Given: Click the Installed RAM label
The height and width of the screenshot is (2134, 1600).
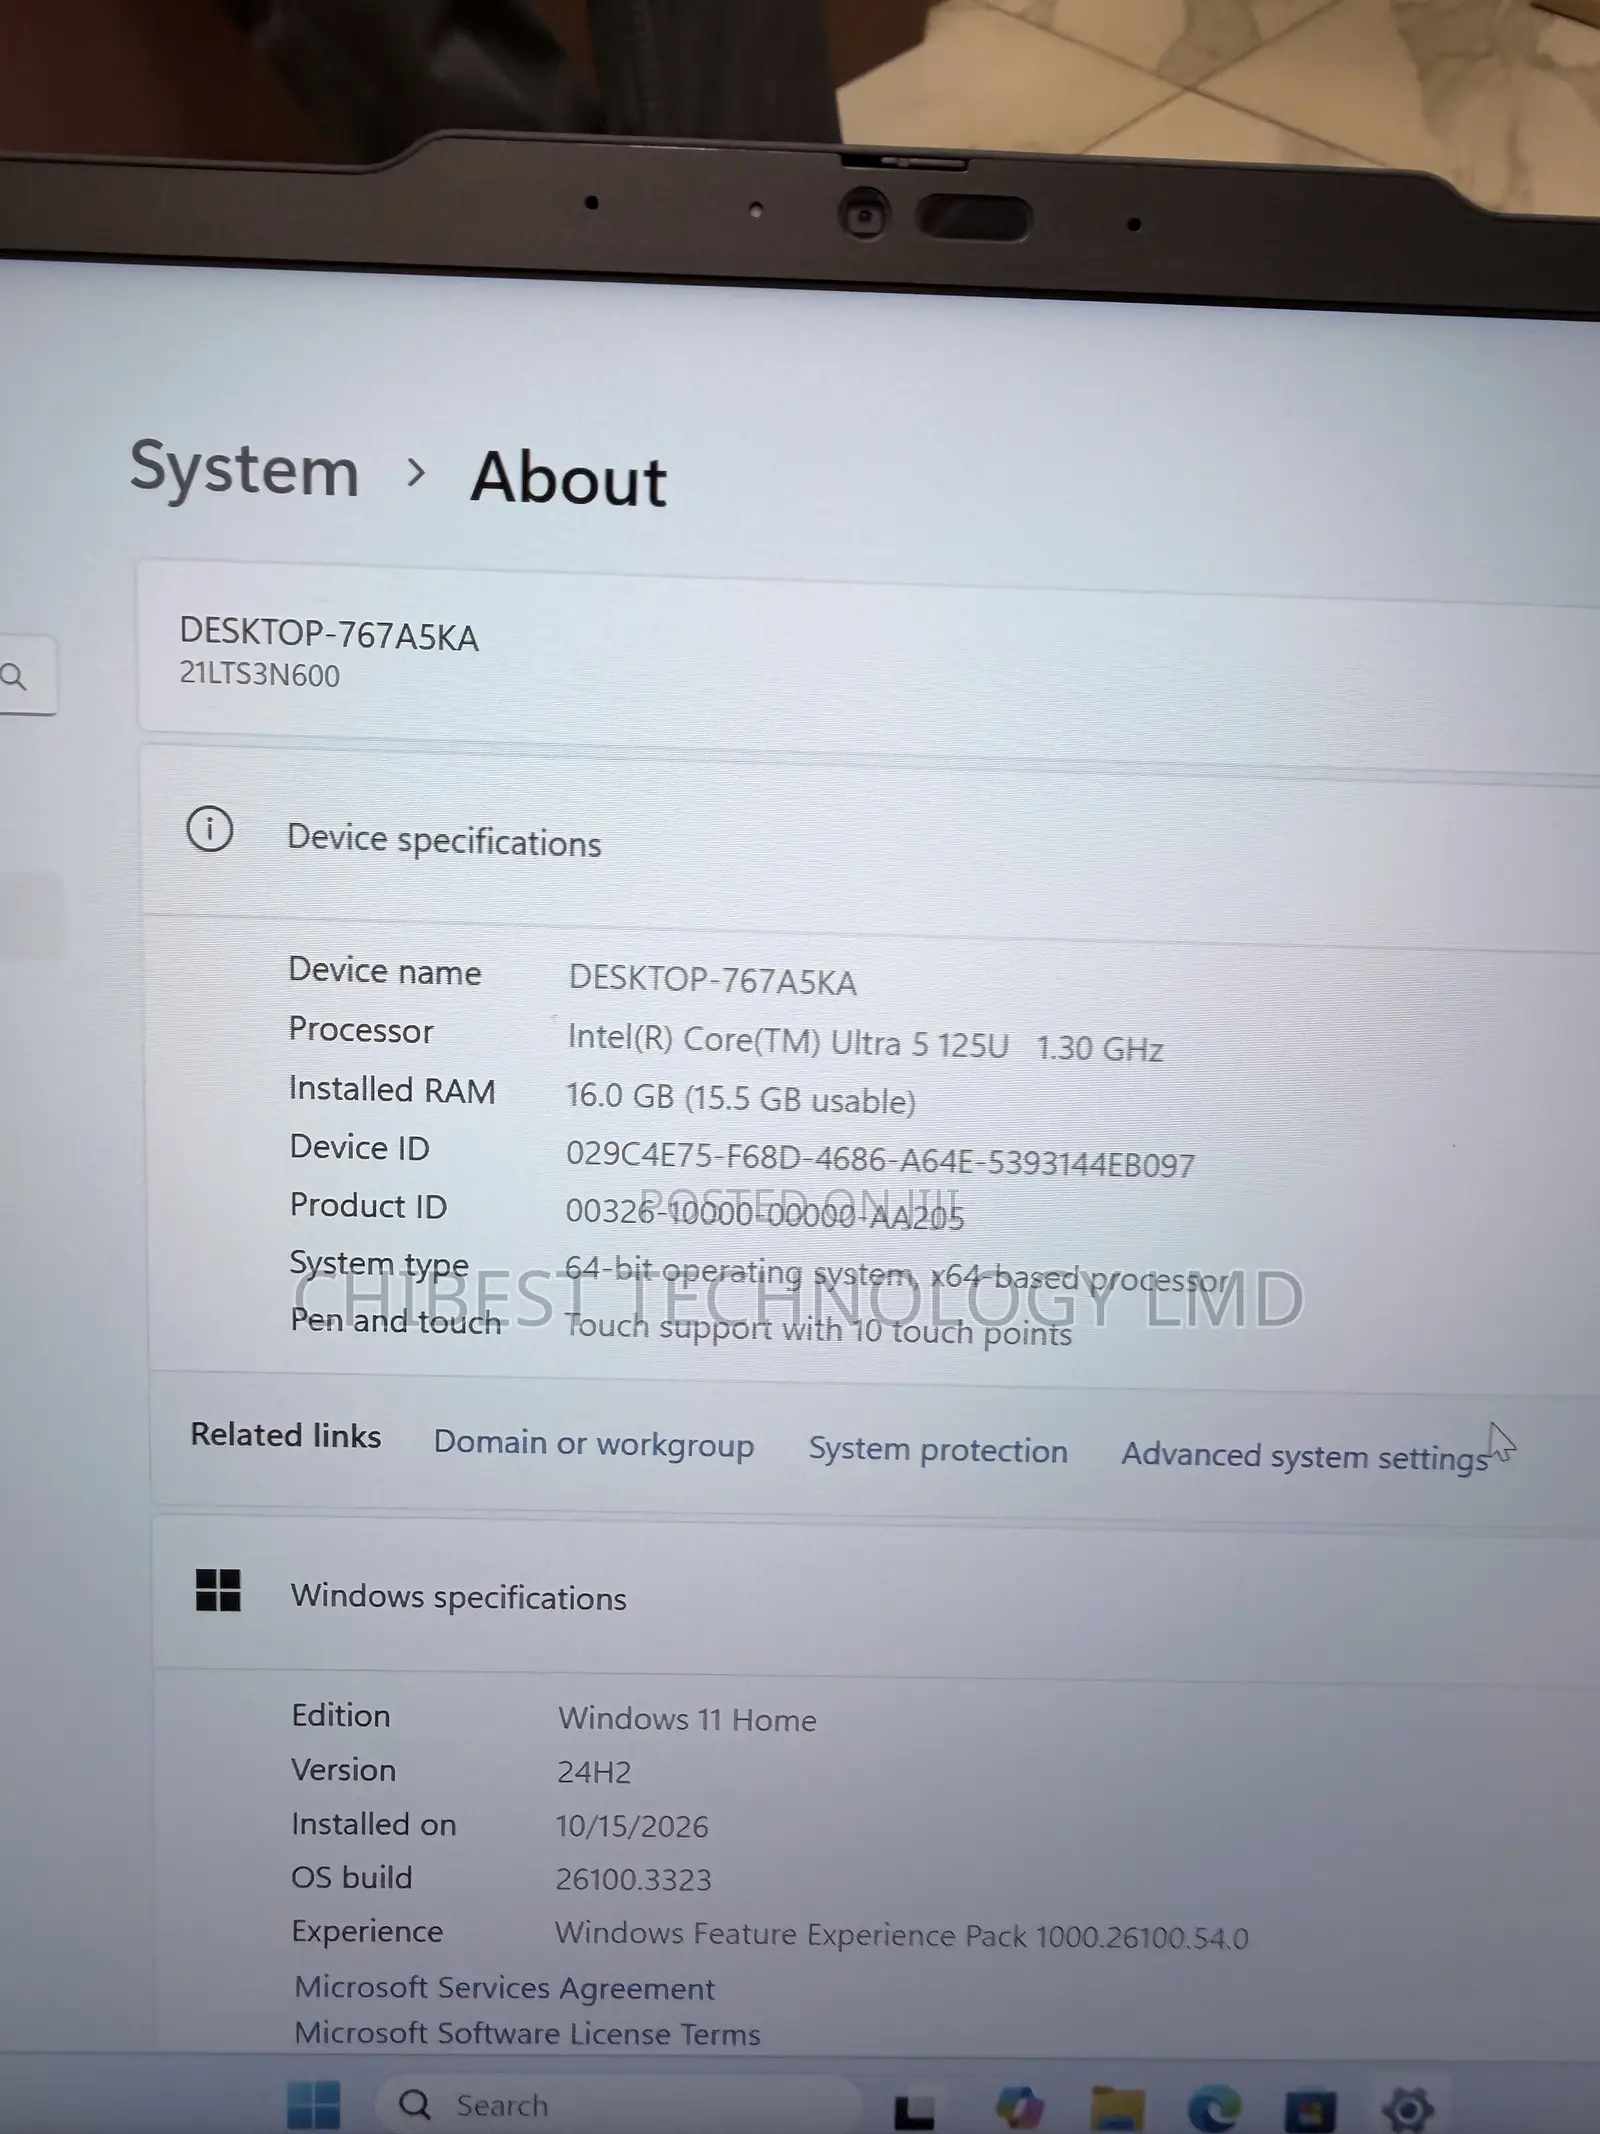Looking at the screenshot, I should click(x=392, y=1089).
